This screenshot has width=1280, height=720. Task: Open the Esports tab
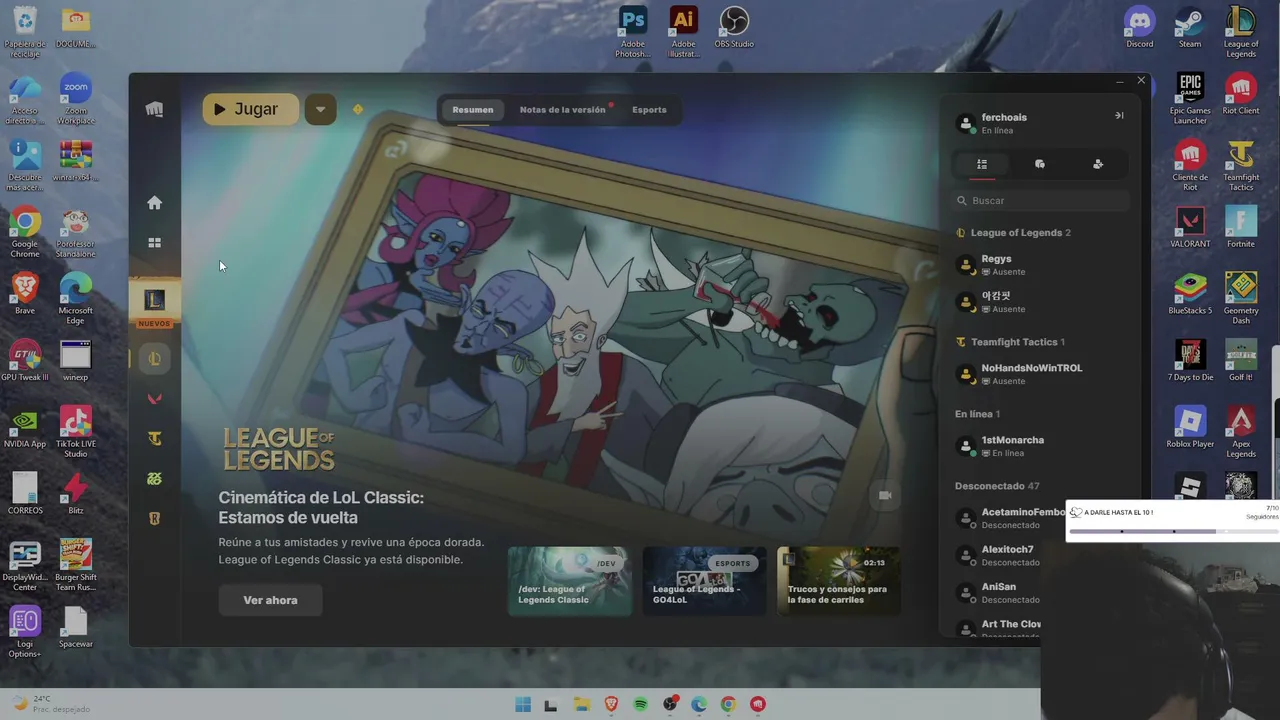649,110
